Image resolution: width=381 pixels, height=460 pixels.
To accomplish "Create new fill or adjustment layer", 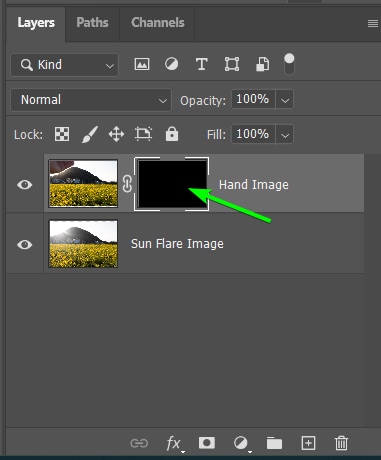I will (x=241, y=444).
